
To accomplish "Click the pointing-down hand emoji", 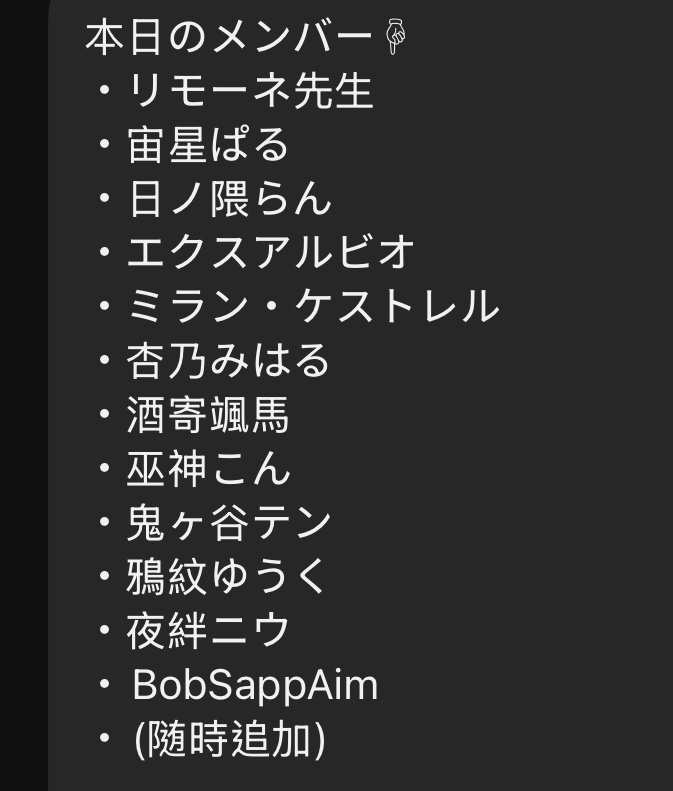I will pyautogui.click(x=396, y=37).
